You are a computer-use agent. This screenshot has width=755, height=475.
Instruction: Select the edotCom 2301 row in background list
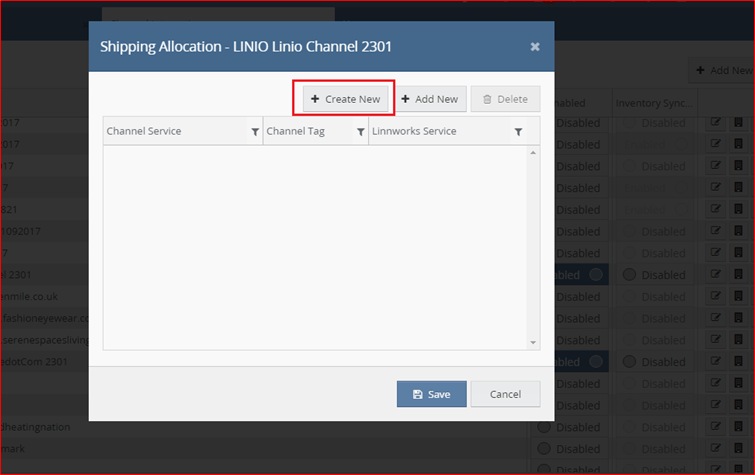pos(44,362)
